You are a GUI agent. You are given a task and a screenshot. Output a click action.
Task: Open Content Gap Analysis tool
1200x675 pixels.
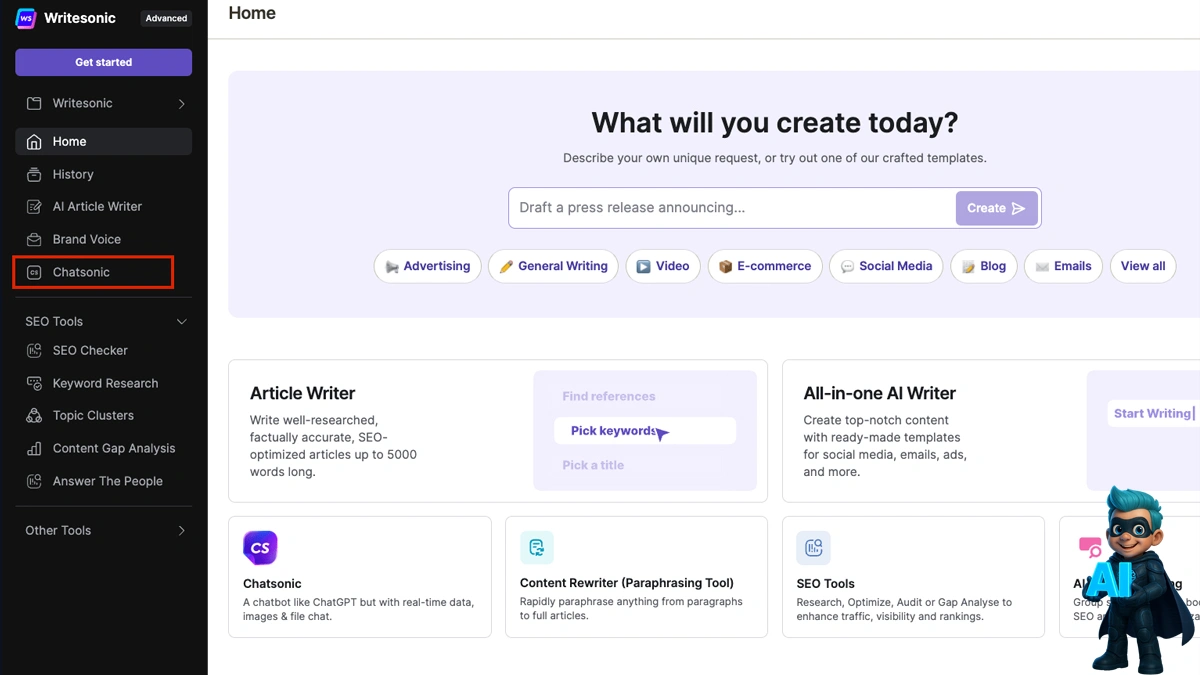click(104, 449)
